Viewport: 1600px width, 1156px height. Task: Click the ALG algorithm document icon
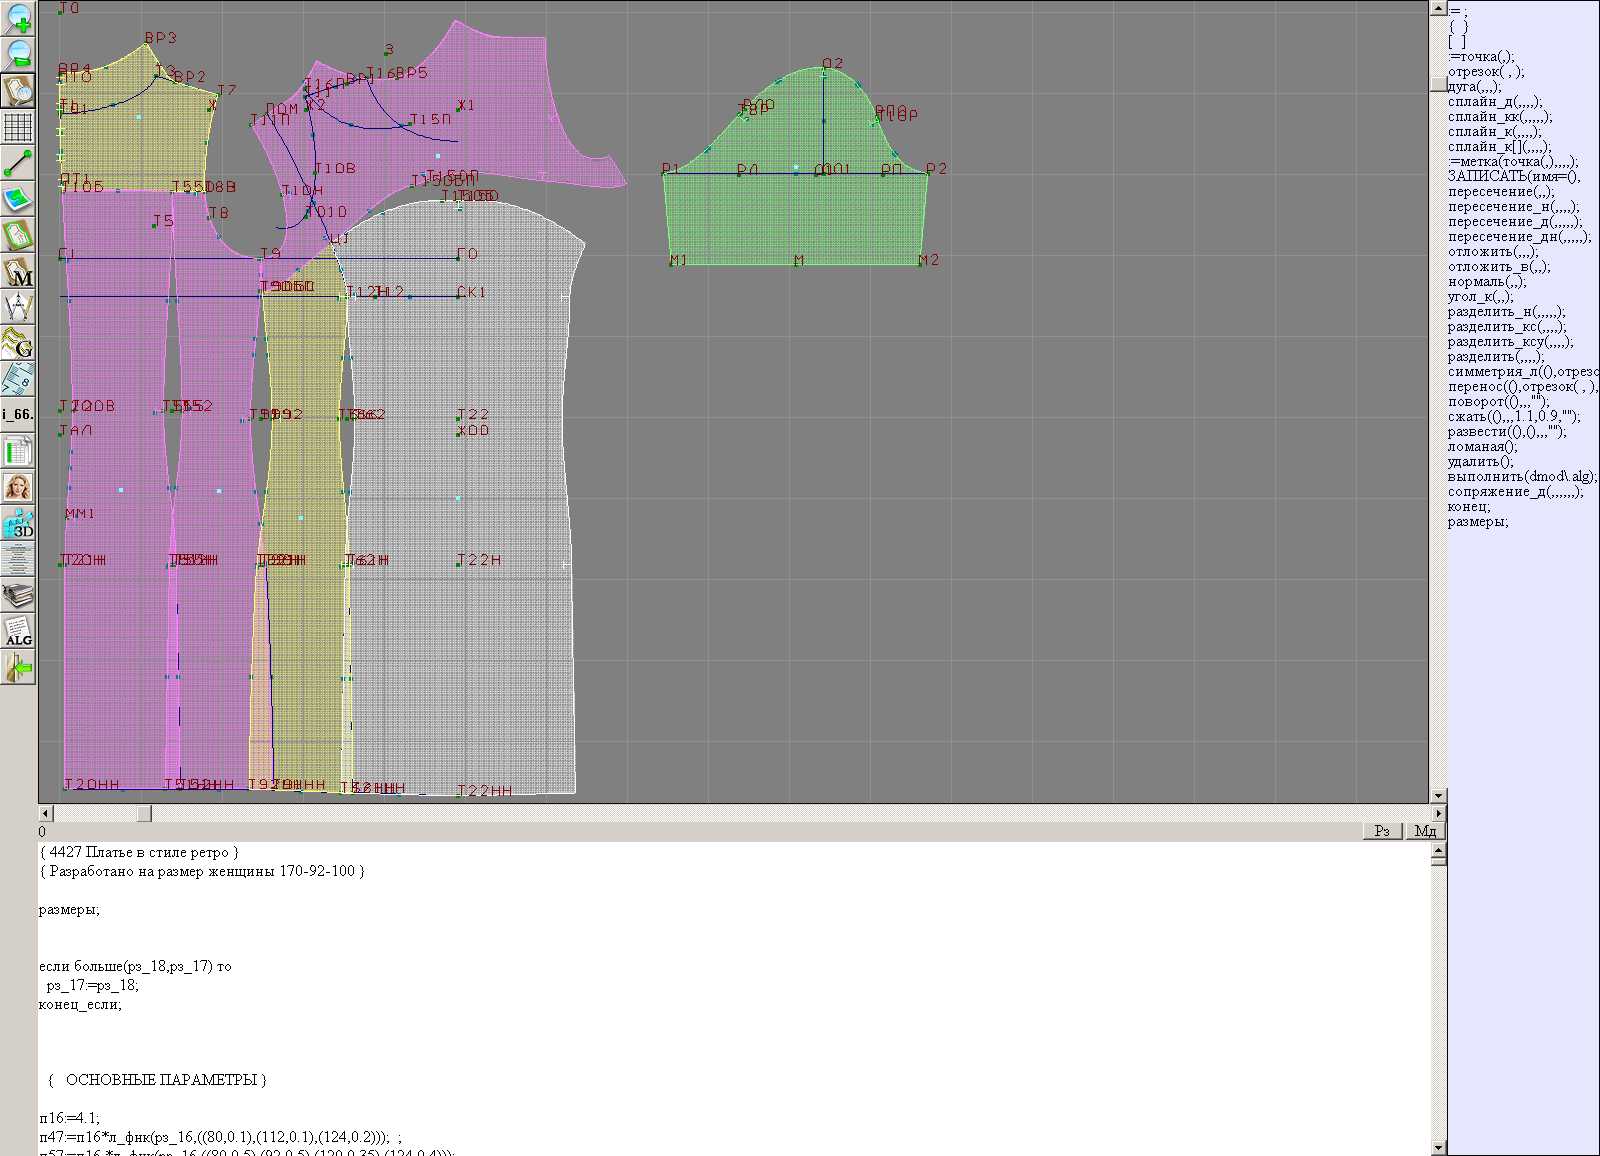click(x=18, y=632)
